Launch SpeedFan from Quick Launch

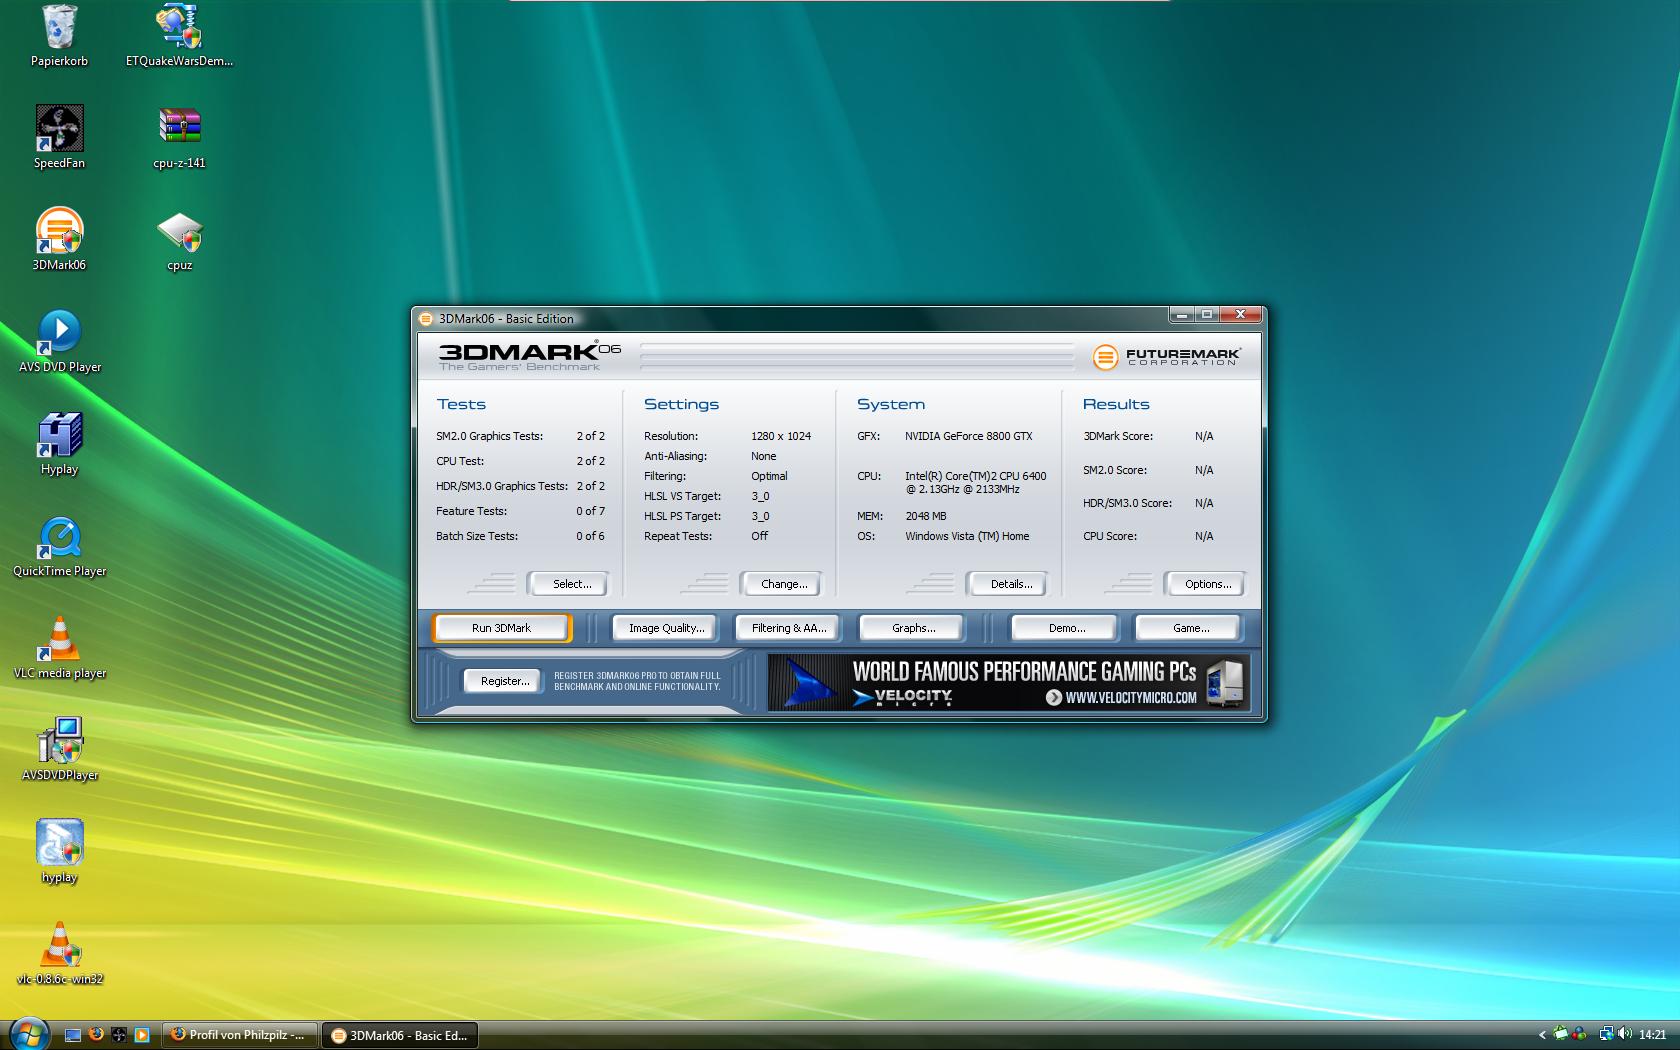pos(119,1035)
